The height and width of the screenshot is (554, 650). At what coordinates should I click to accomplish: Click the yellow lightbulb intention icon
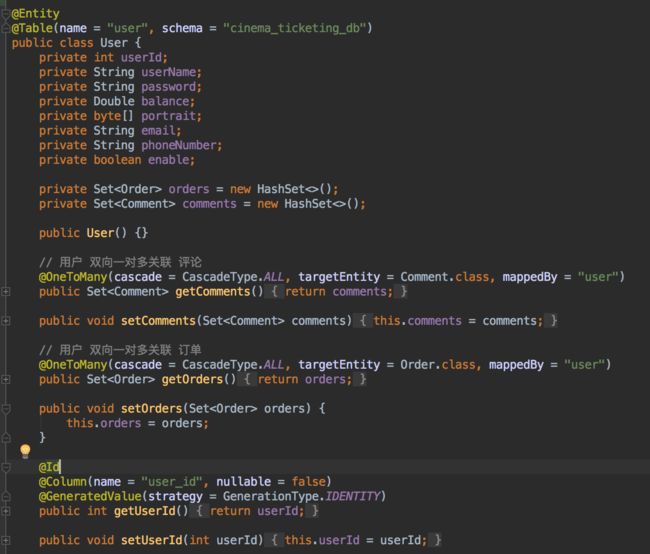pyautogui.click(x=25, y=451)
